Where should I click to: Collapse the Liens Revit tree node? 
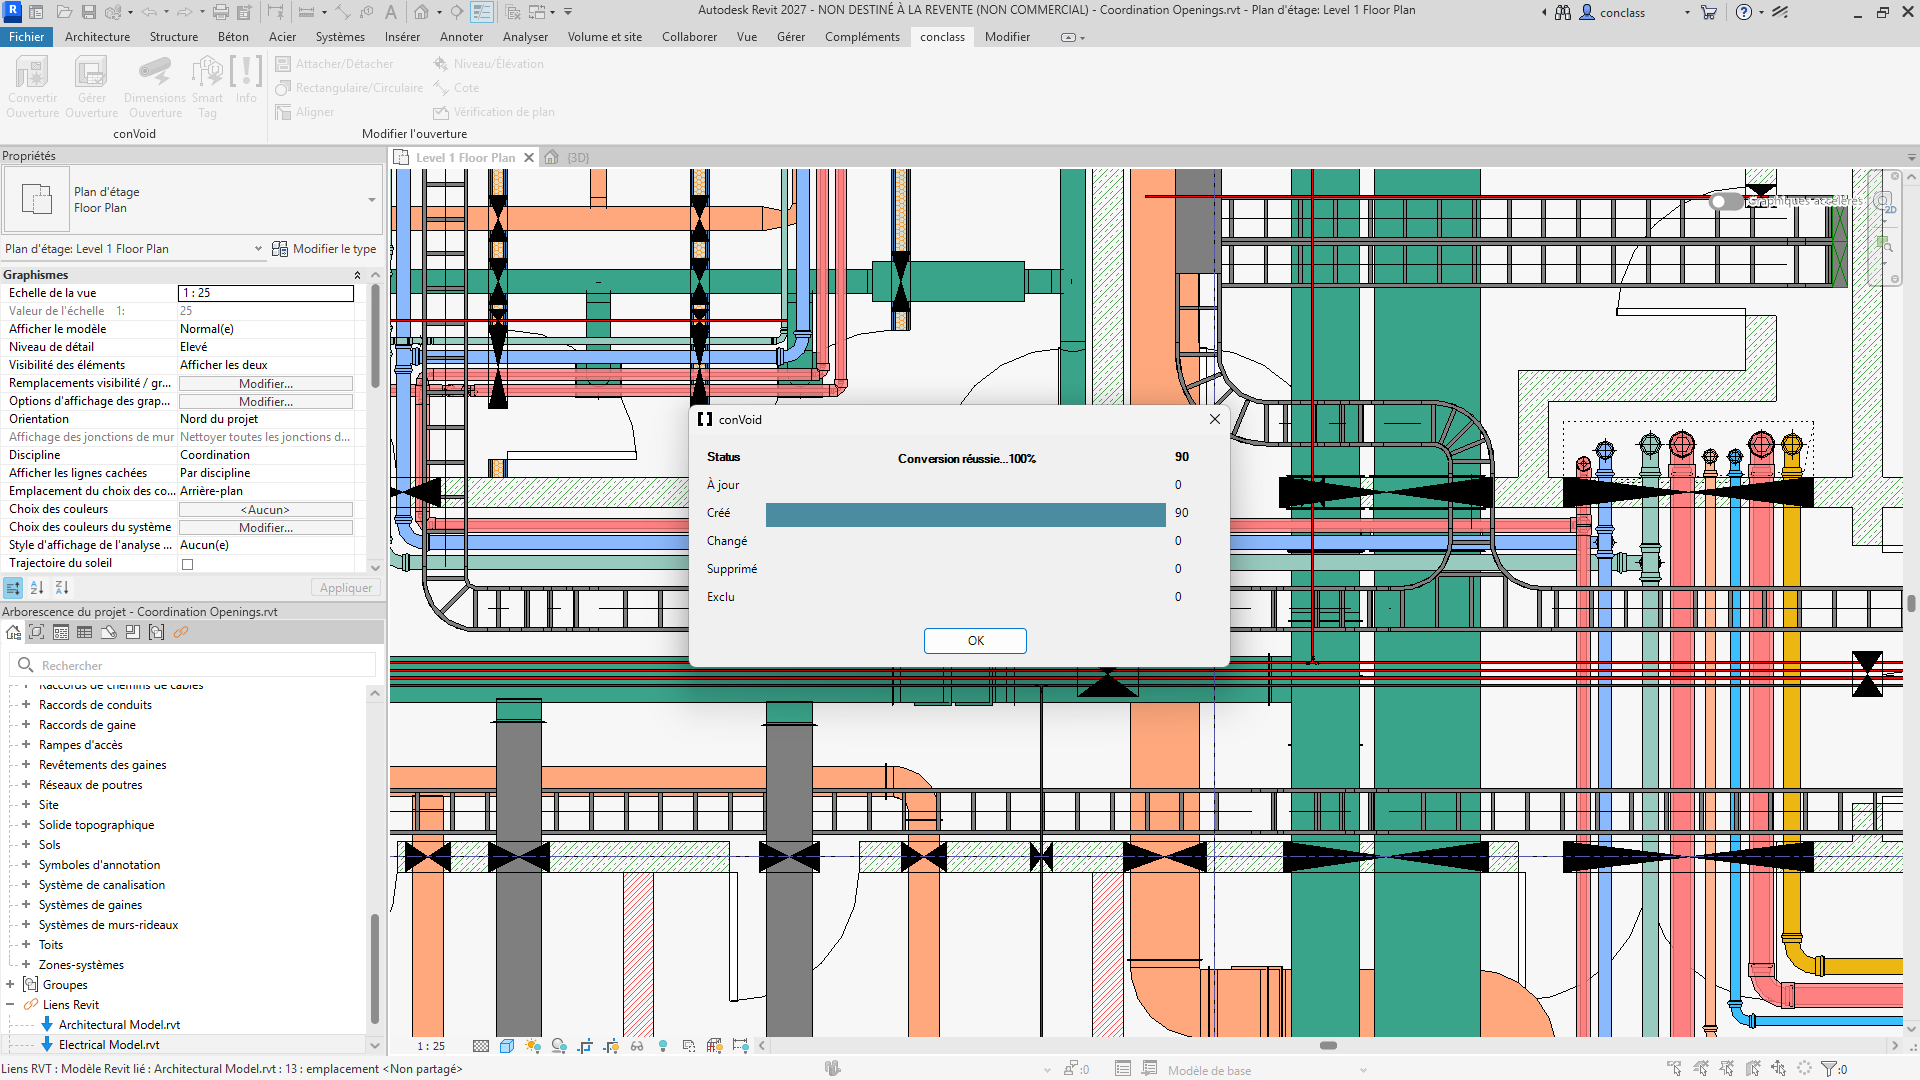[x=10, y=1005]
